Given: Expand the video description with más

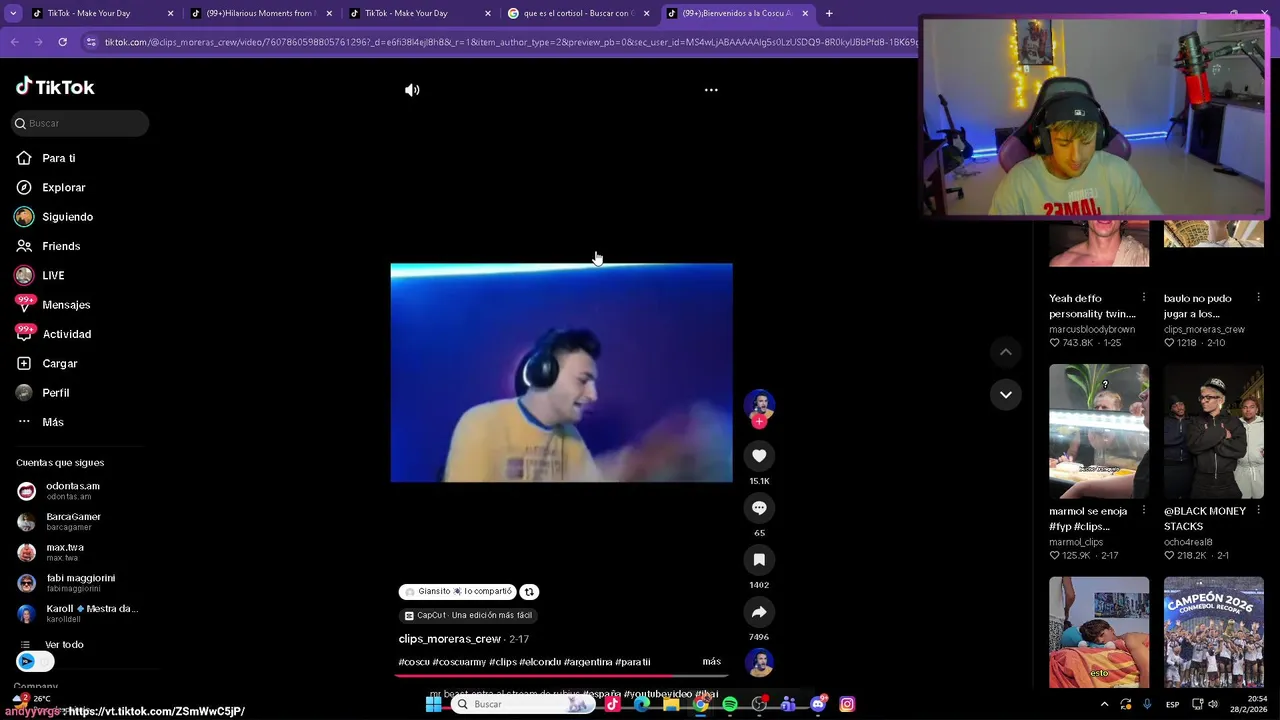Looking at the screenshot, I should click(711, 662).
